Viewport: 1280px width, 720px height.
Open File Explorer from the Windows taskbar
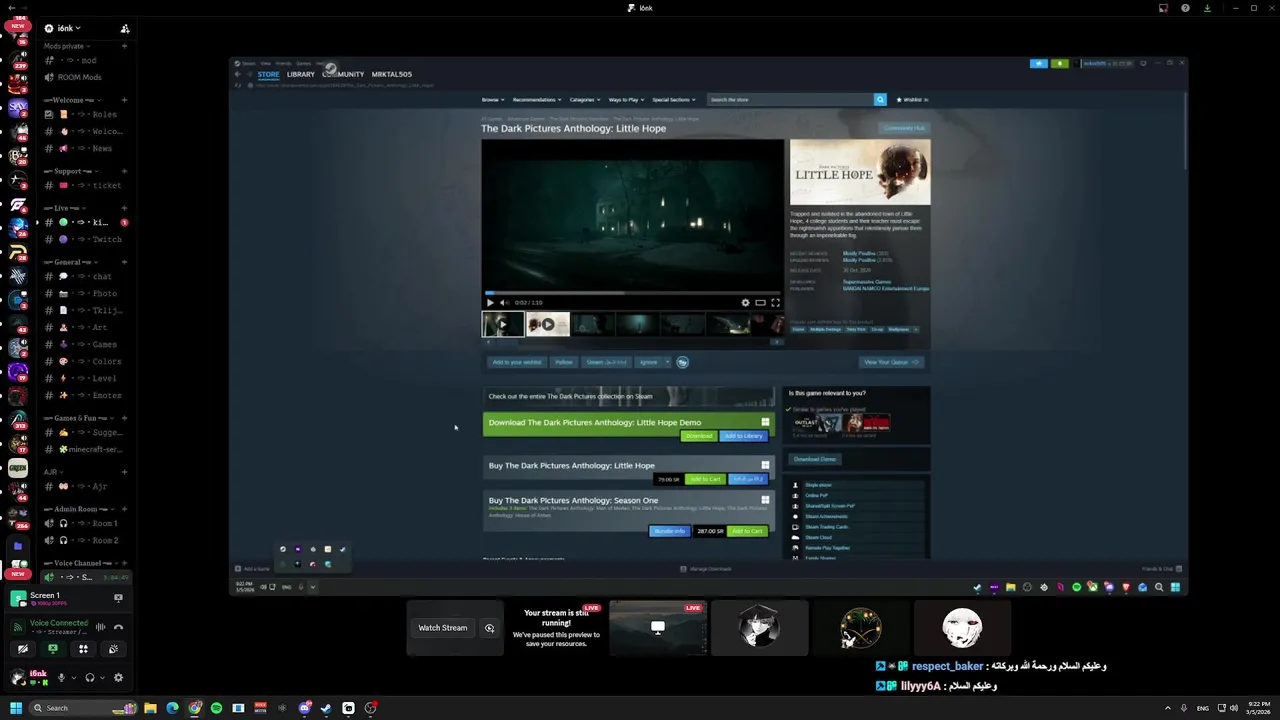click(x=150, y=708)
